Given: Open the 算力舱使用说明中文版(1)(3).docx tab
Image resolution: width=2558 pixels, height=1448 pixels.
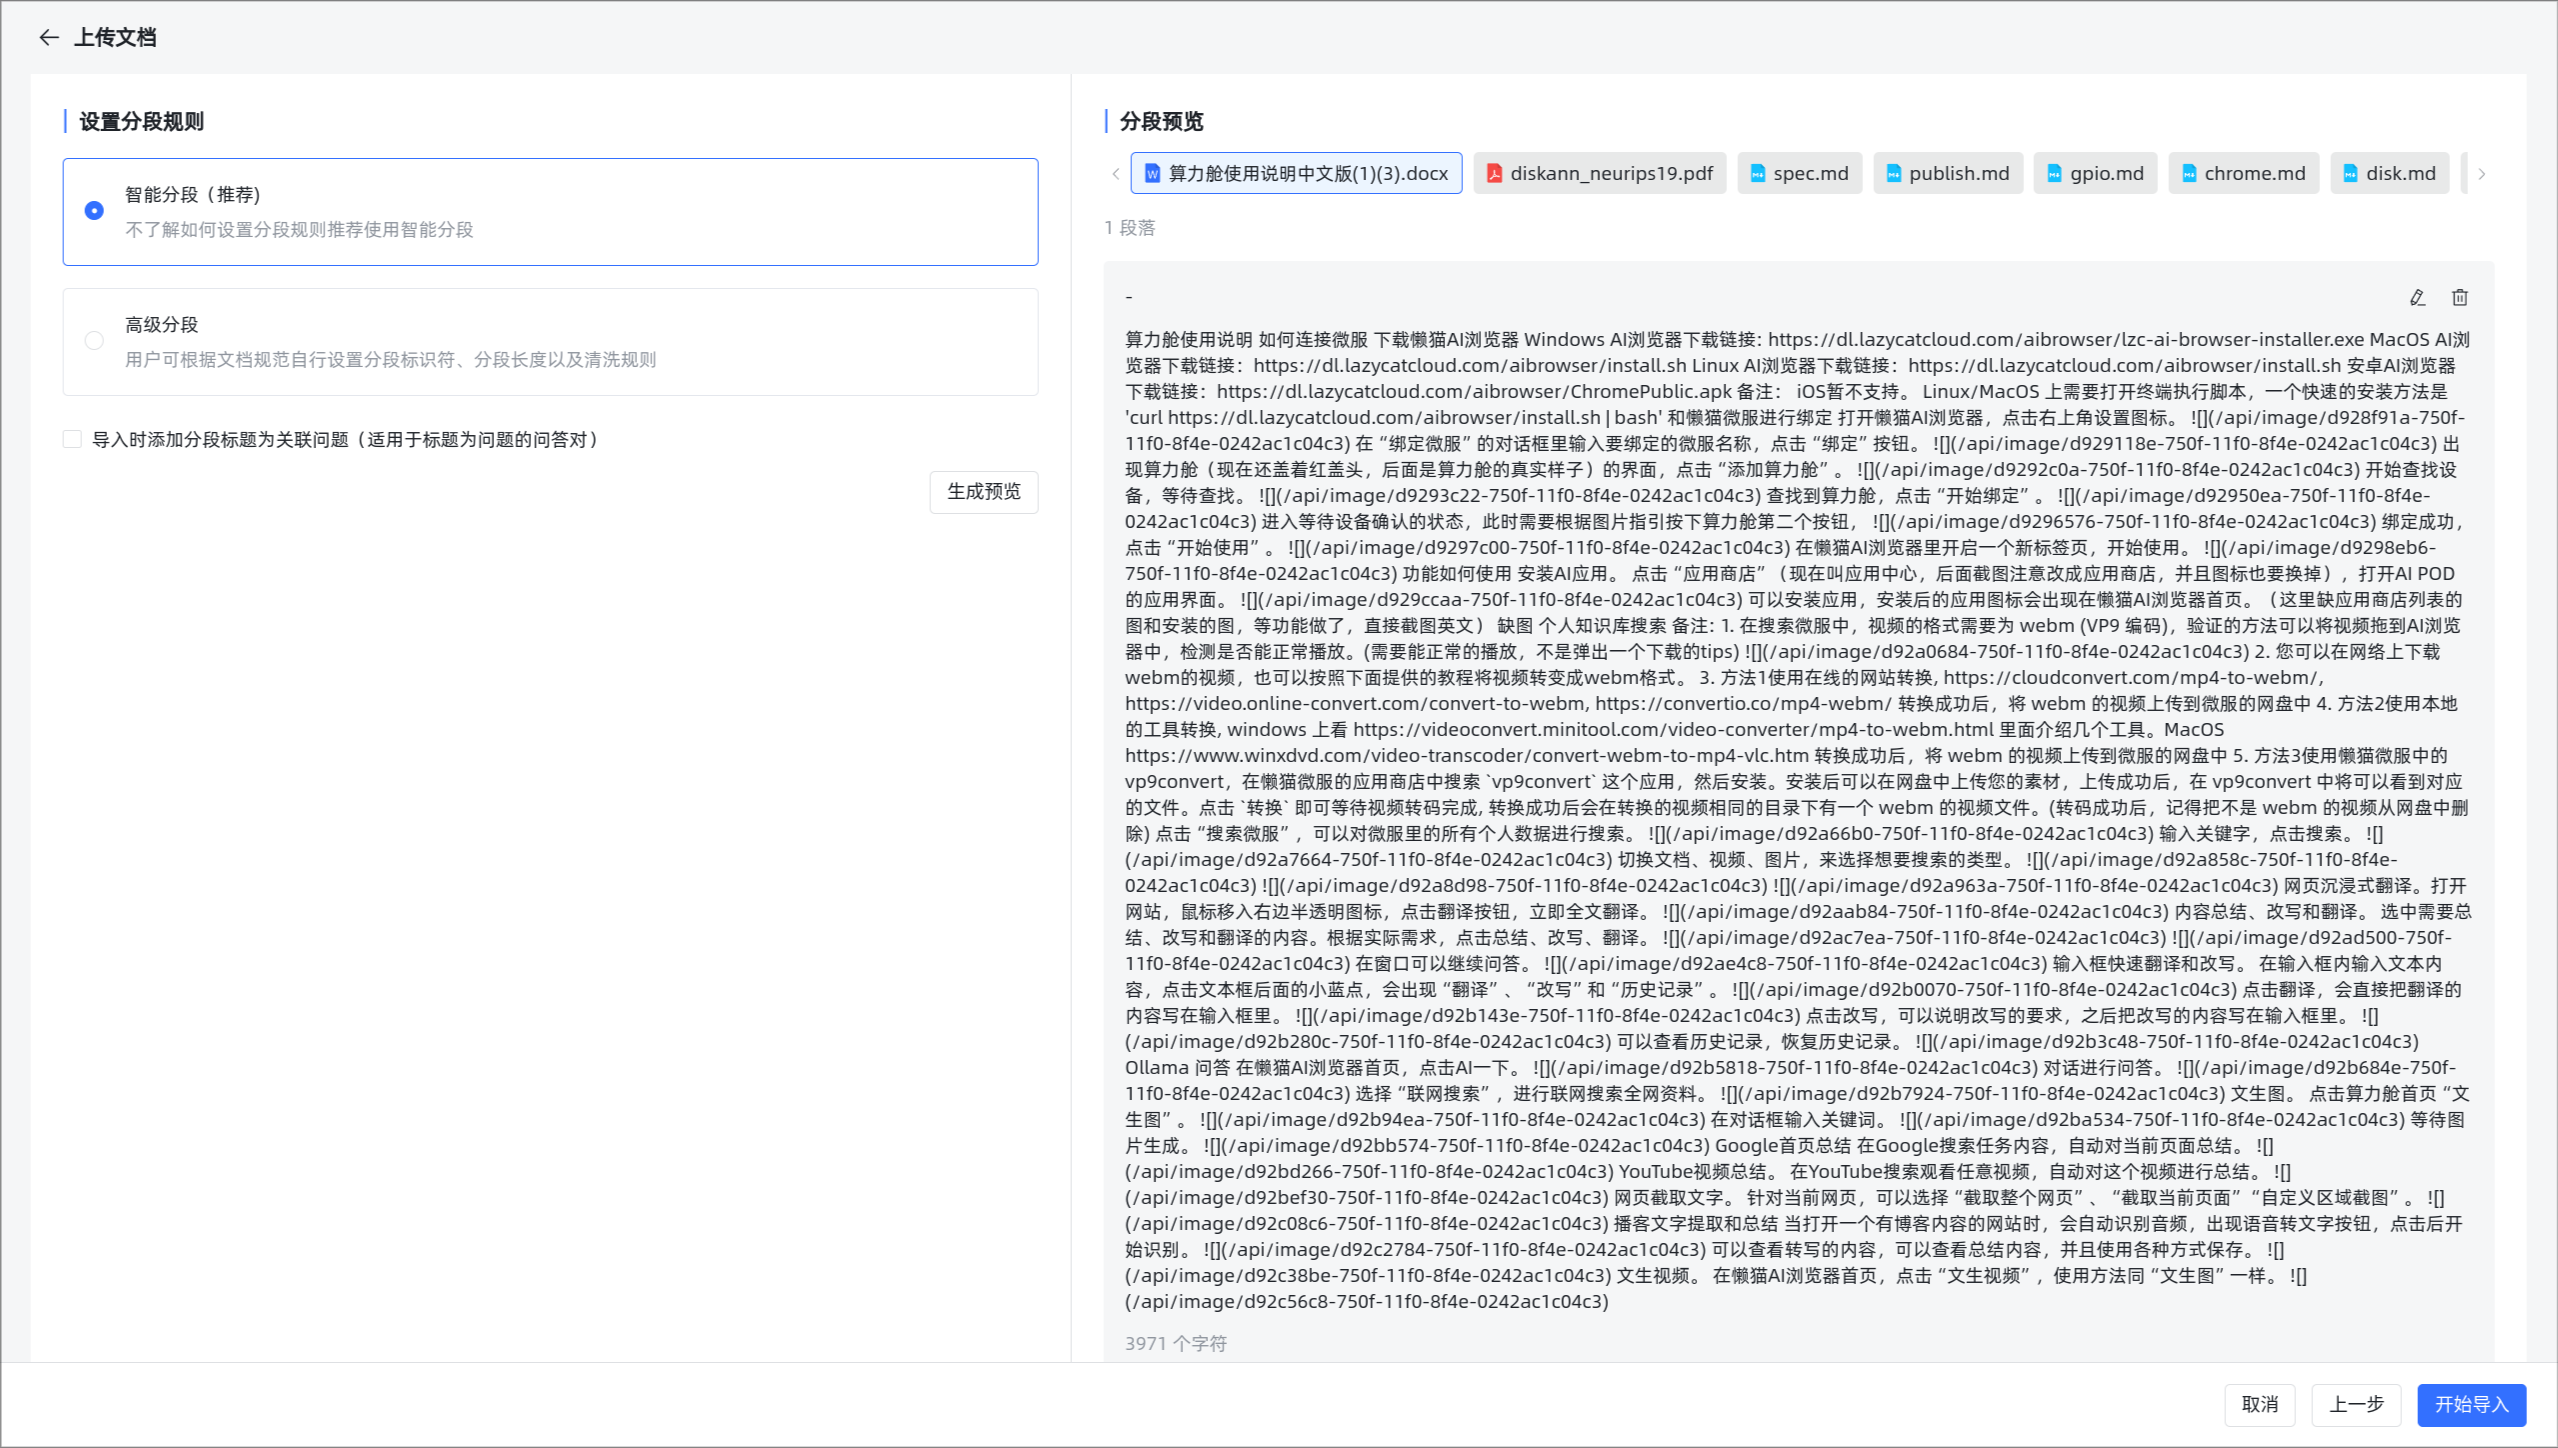Looking at the screenshot, I should pos(1296,174).
